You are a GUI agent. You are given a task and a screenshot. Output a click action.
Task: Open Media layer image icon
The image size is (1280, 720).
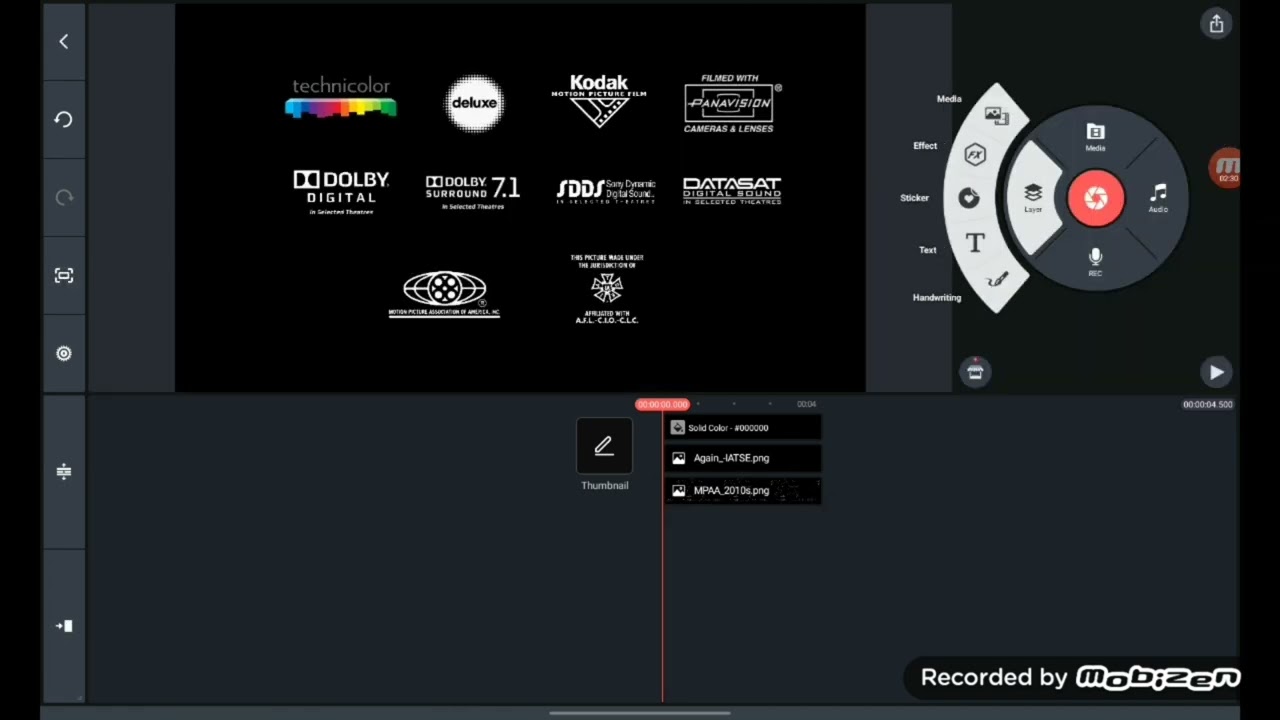pos(995,115)
